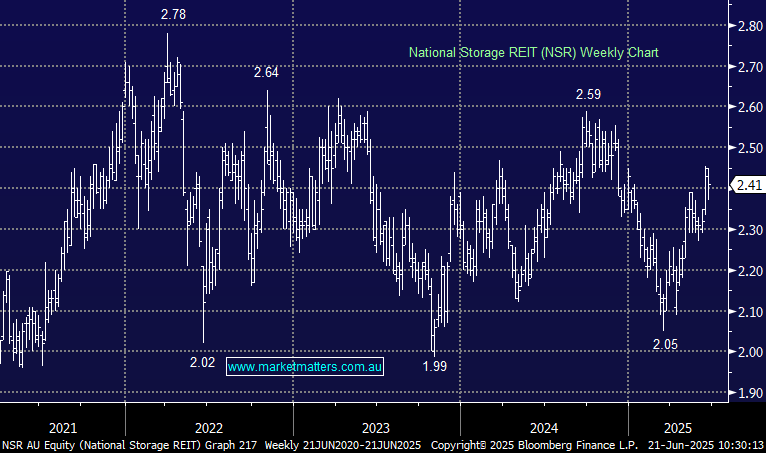766x453 pixels.
Task: Click the 2.10 price axis value
Action: (750, 311)
